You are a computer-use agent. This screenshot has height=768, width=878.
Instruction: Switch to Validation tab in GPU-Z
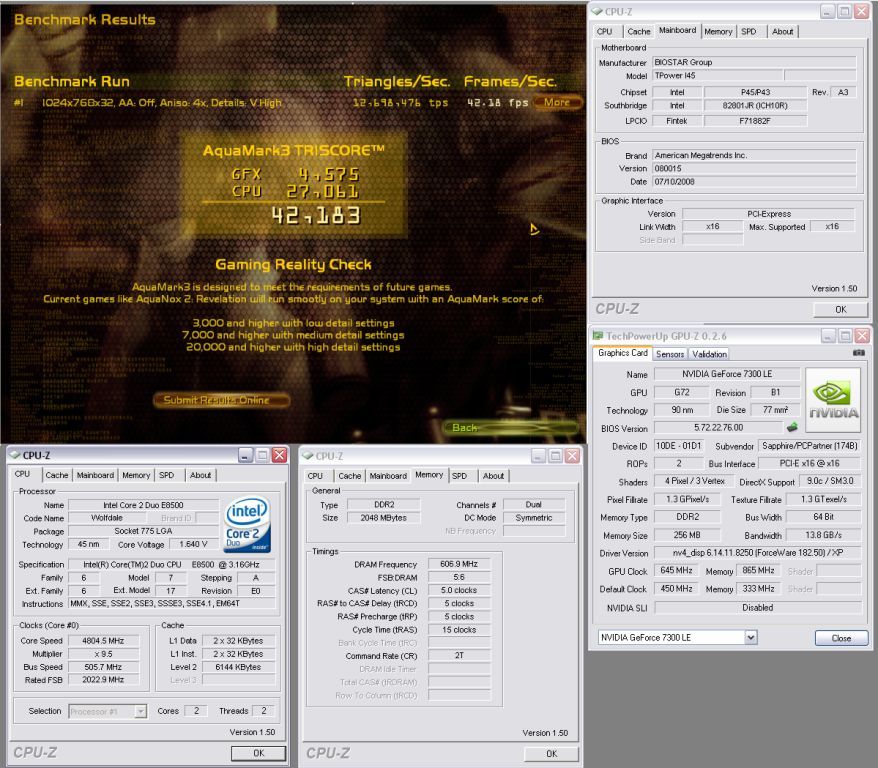click(x=709, y=354)
